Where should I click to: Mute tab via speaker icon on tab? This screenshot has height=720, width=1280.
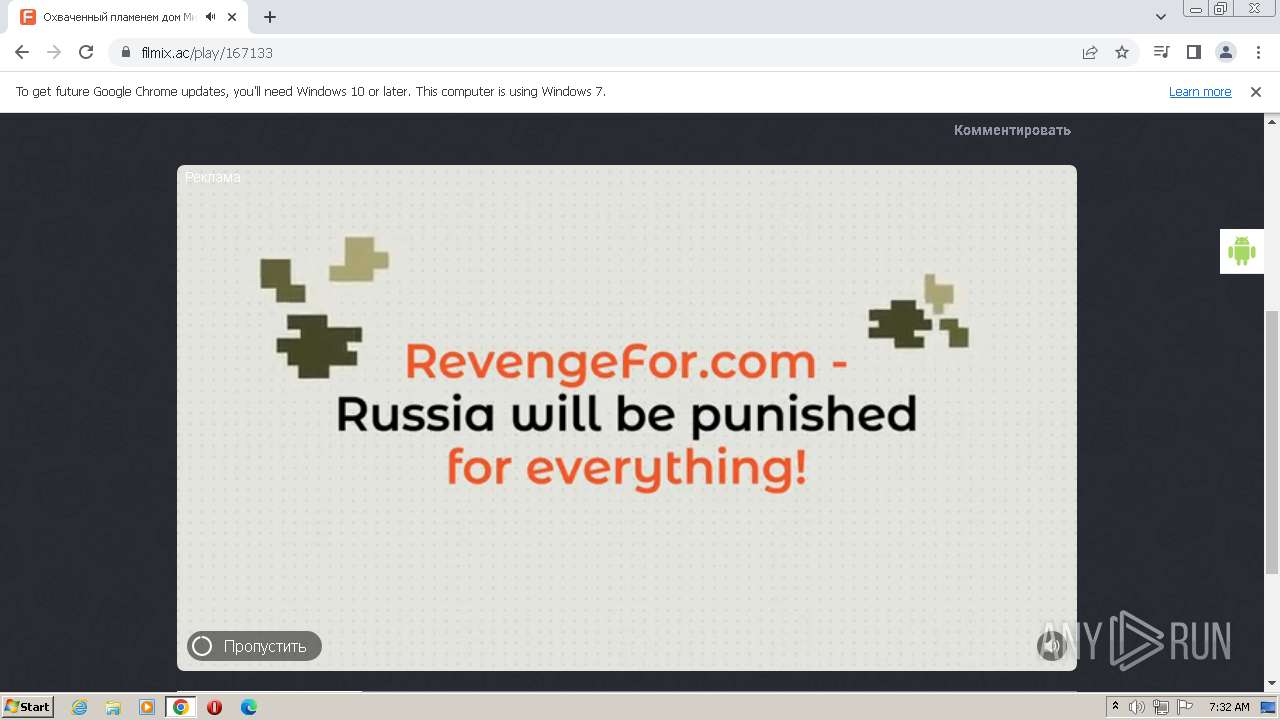coord(211,17)
